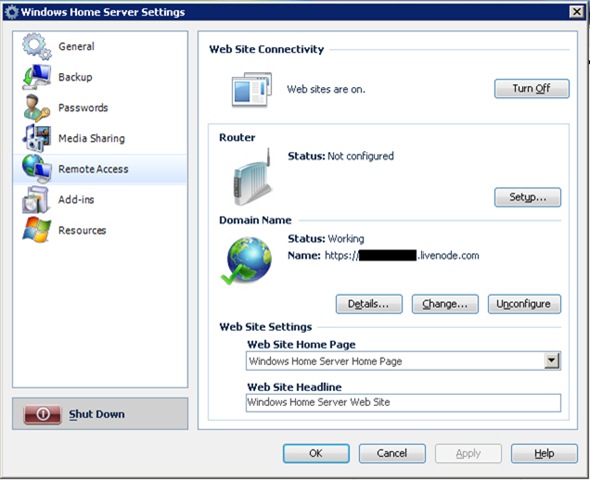This screenshot has height=480, width=590.
Task: Click the Web Site Home Page label
Action: coord(301,345)
